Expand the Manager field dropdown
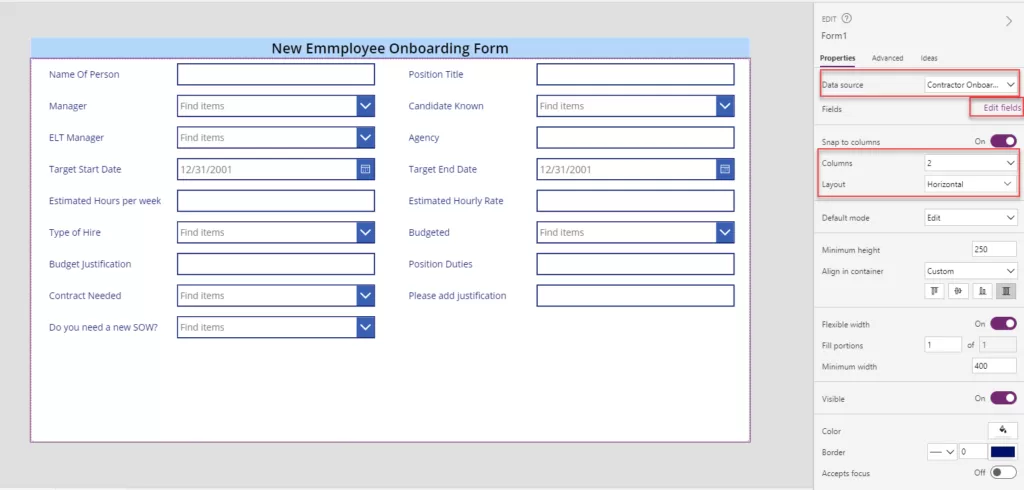 (x=365, y=106)
